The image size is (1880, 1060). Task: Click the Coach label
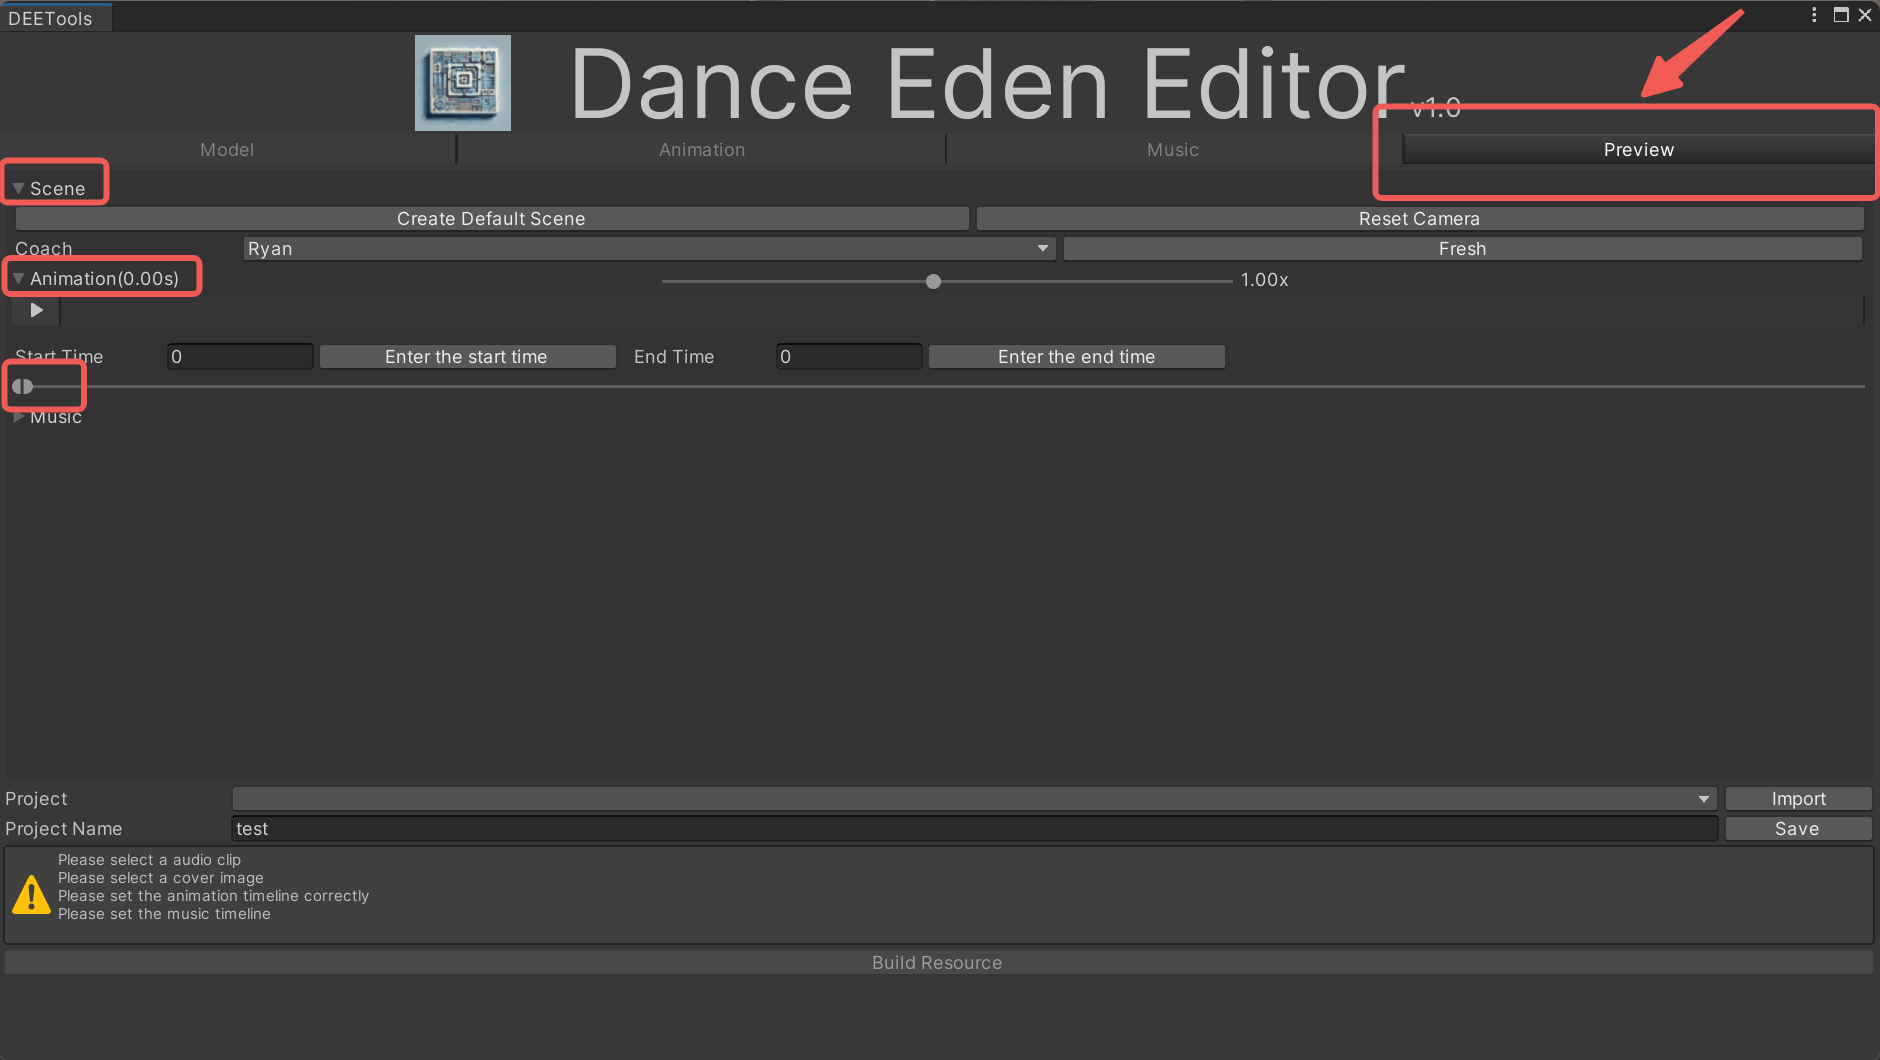pyautogui.click(x=44, y=248)
